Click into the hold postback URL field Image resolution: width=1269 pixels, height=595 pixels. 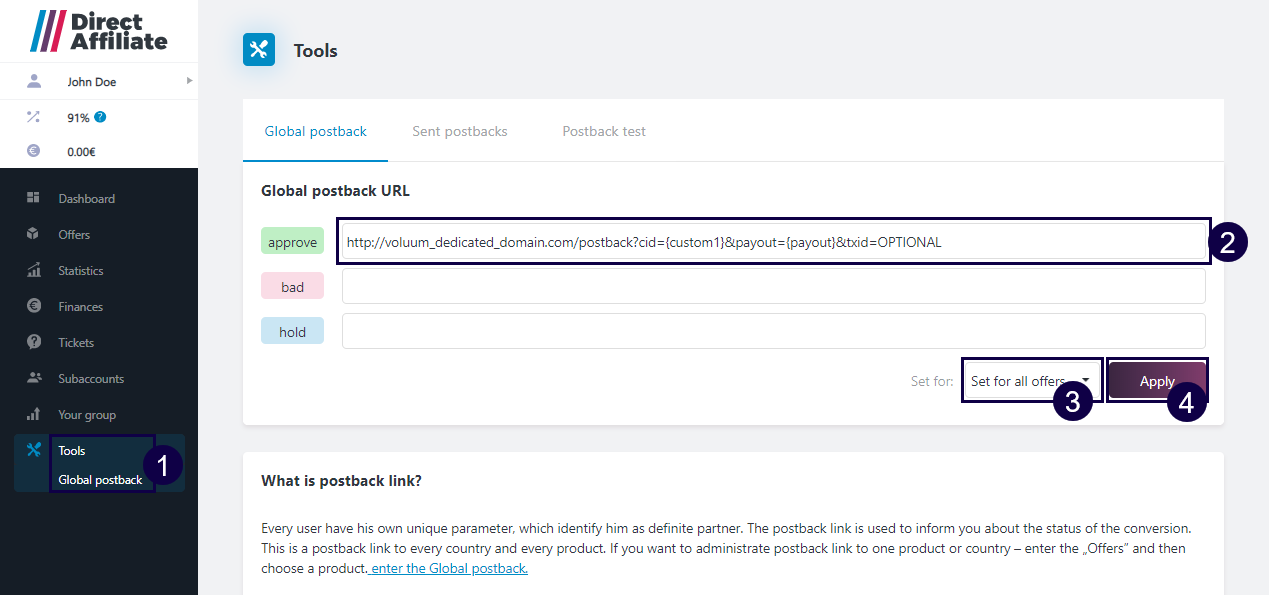point(772,331)
